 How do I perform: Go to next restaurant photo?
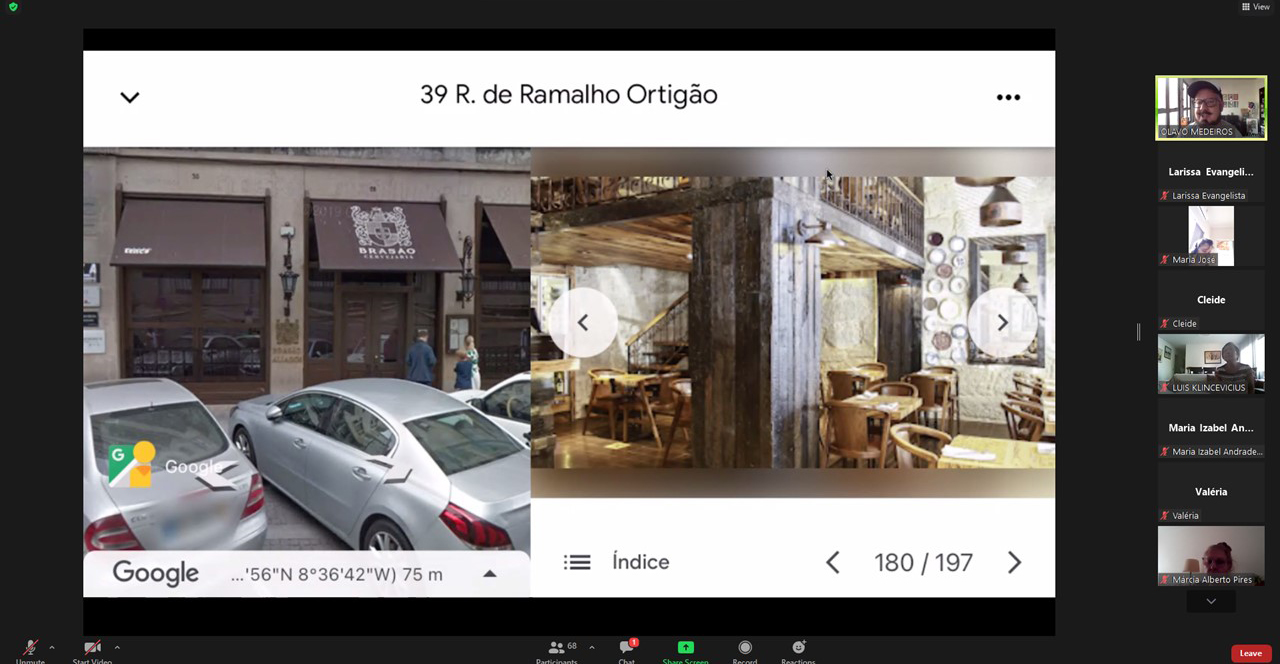tap(1002, 322)
